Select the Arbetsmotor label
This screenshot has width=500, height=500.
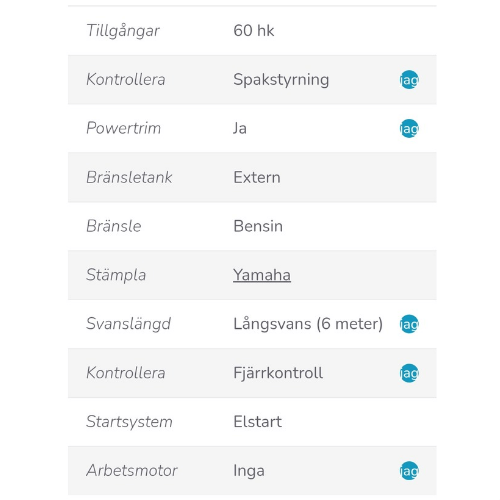click(x=132, y=471)
